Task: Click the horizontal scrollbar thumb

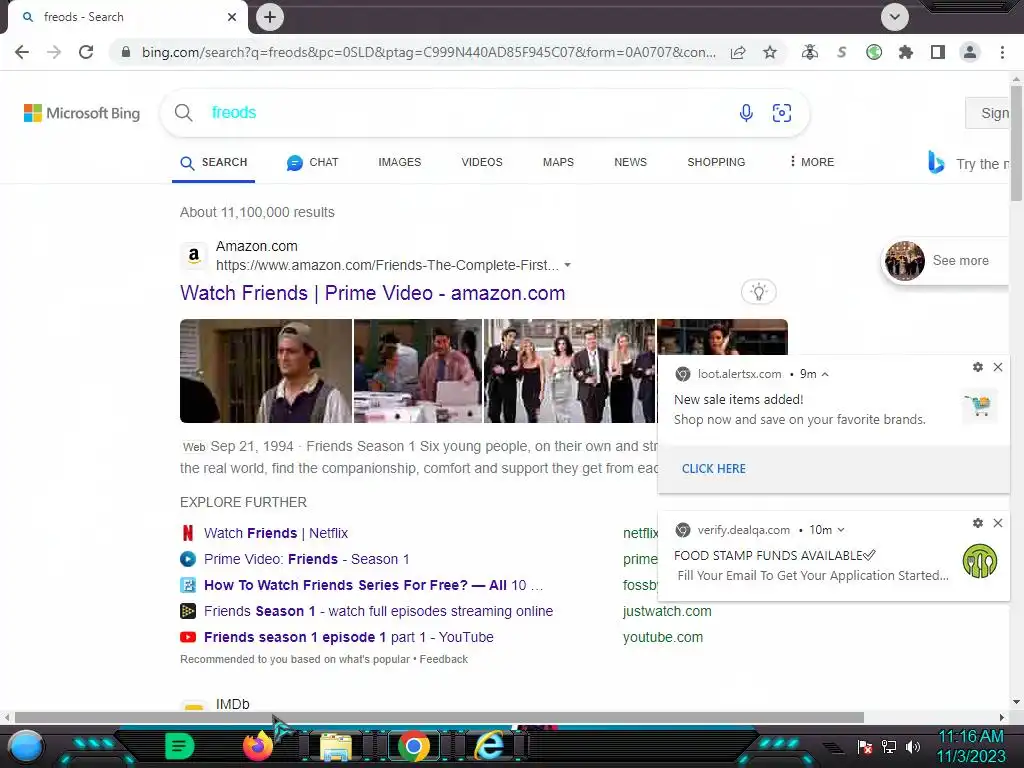Action: [x=439, y=718]
